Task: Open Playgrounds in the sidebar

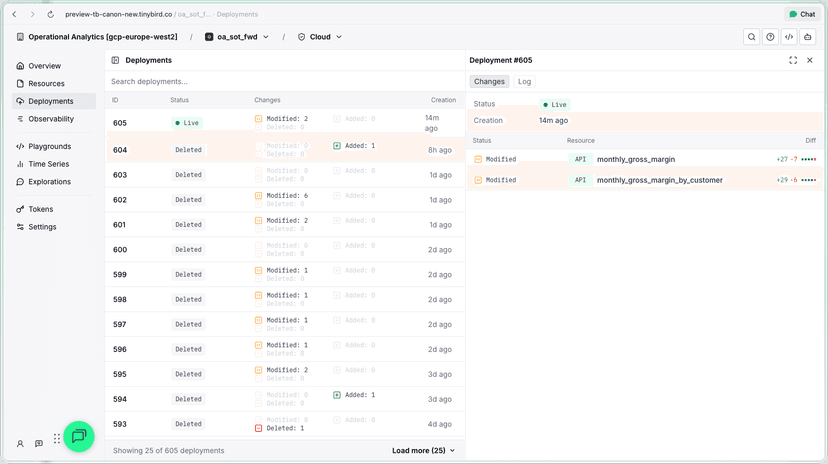Action: click(x=54, y=146)
